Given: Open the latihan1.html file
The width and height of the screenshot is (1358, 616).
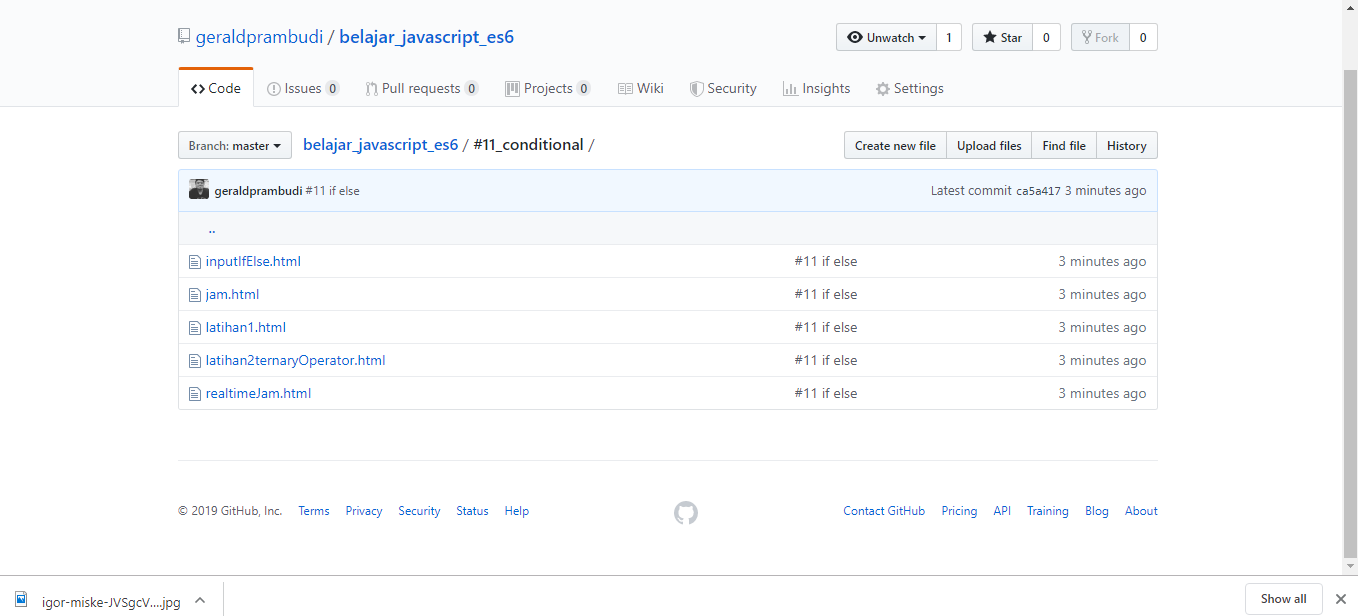Looking at the screenshot, I should [x=244, y=327].
